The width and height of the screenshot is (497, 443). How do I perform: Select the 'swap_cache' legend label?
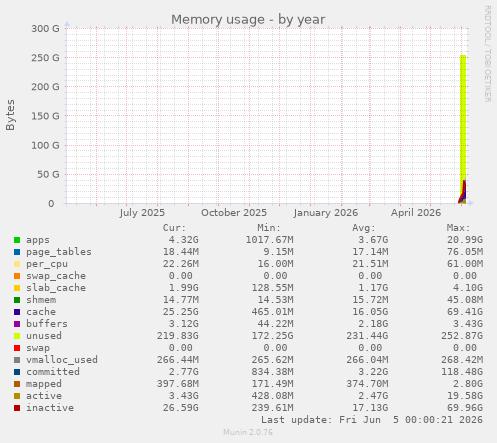click(56, 276)
